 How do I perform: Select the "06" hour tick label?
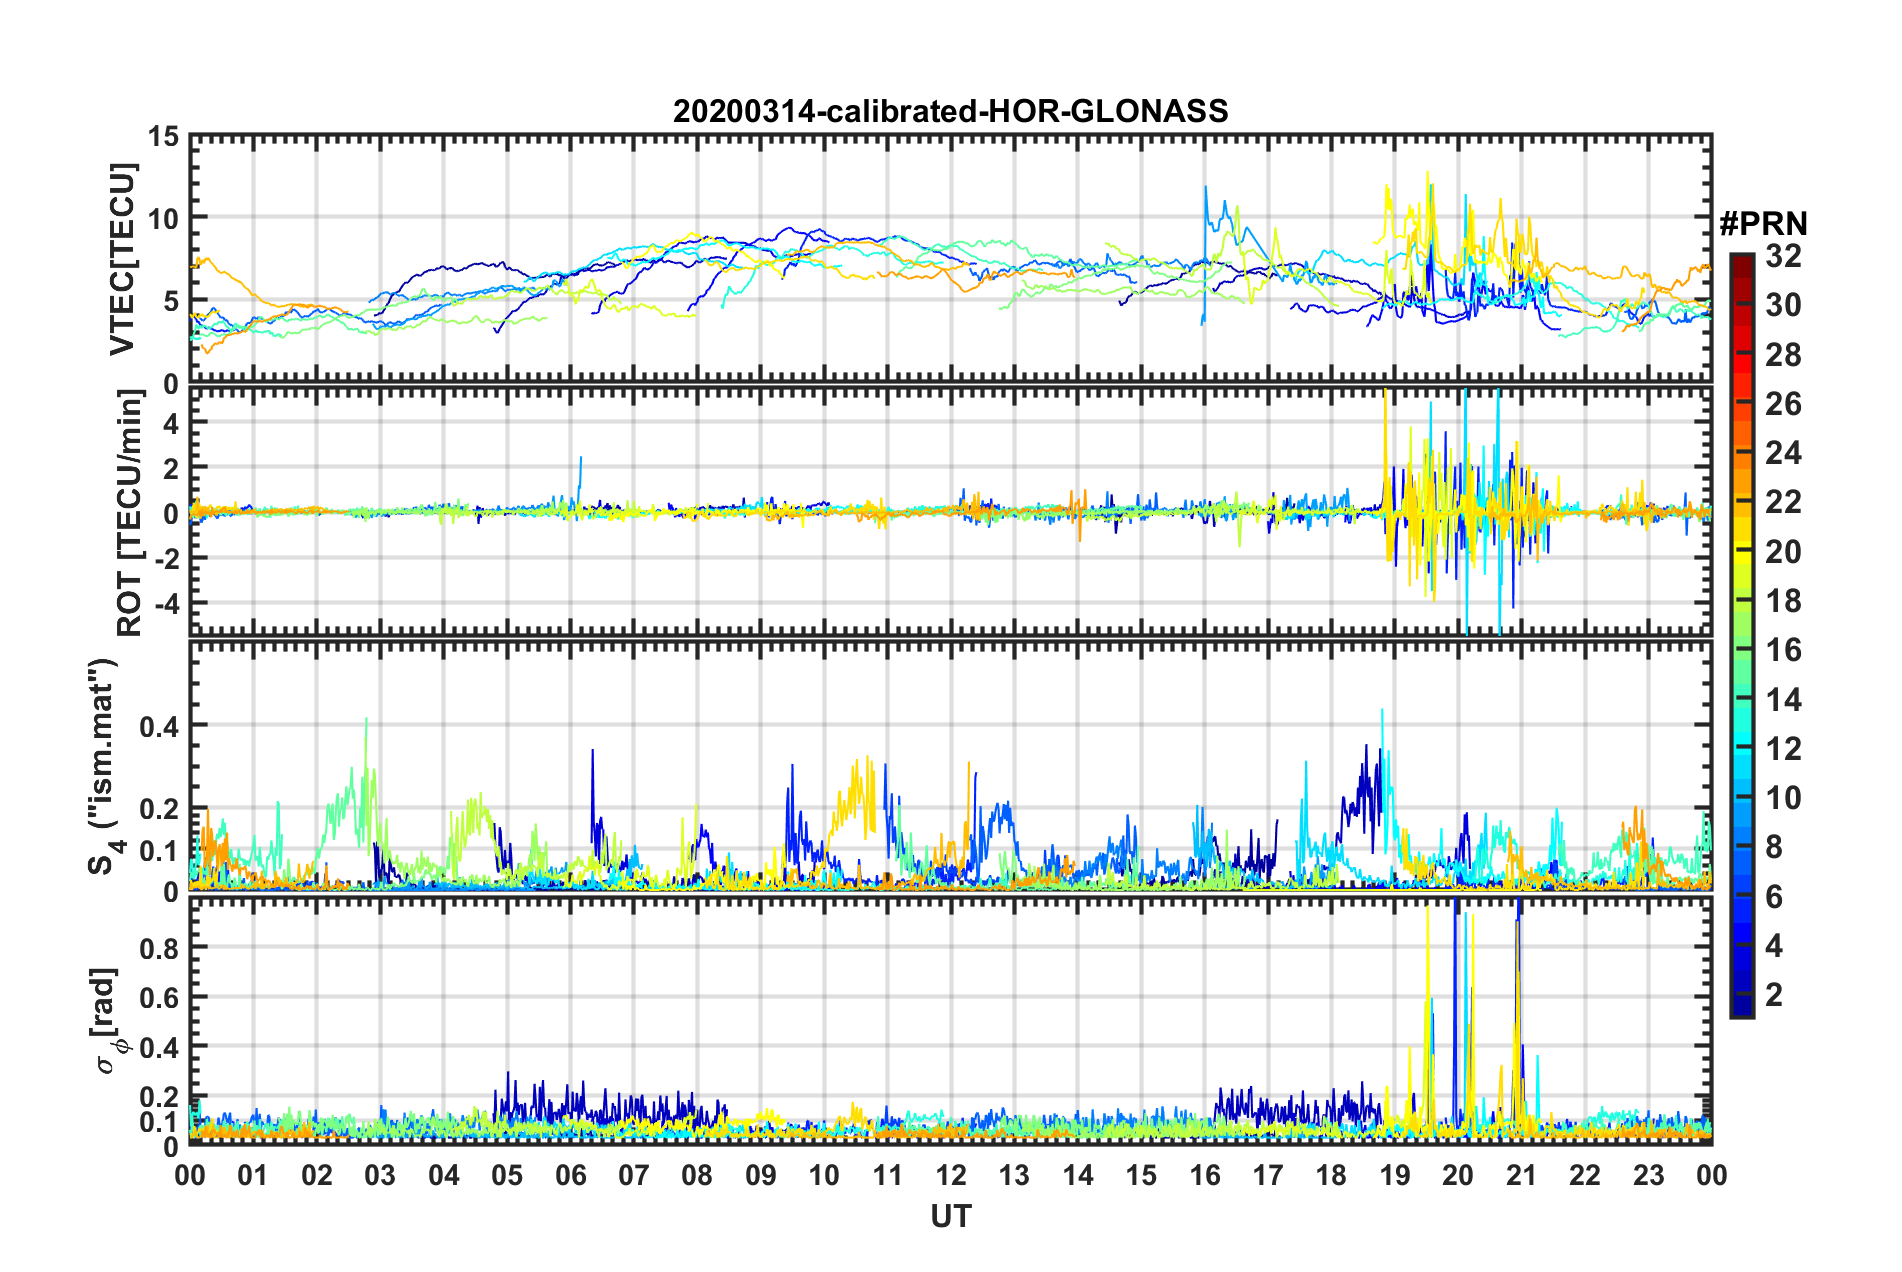(x=571, y=1175)
